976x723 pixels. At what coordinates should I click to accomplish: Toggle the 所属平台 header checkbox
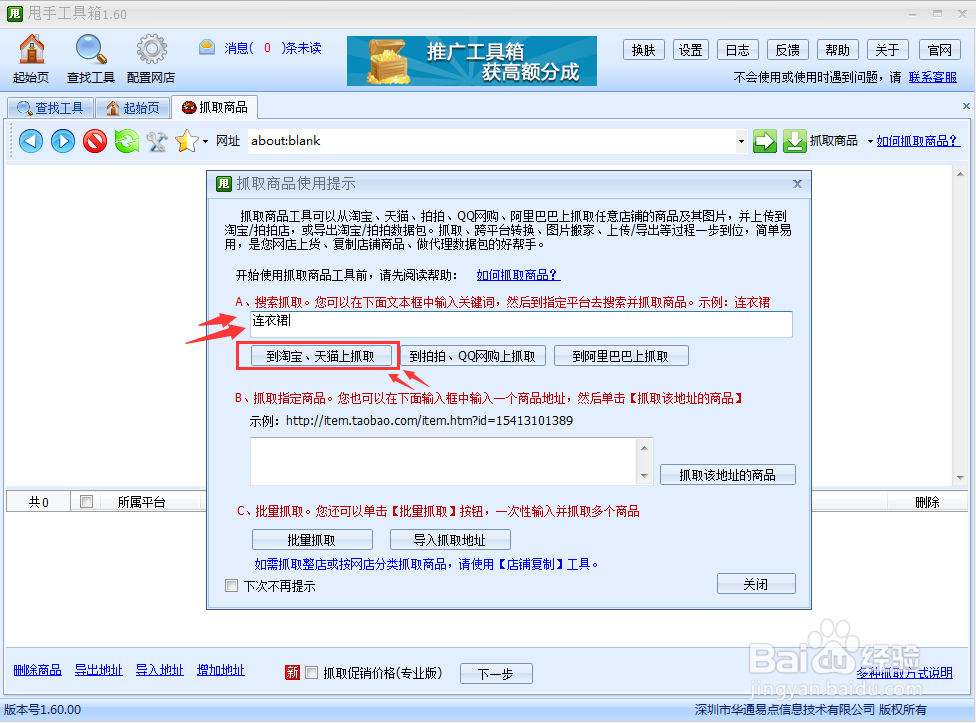(86, 502)
